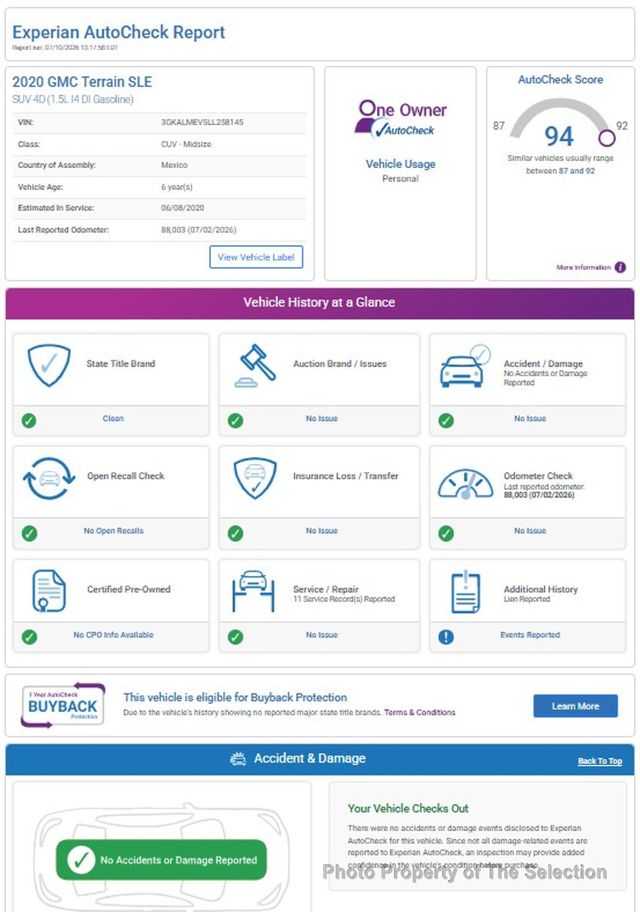
Task: Click the 1 Year AutoCheck Buyback logo
Action: (63, 705)
